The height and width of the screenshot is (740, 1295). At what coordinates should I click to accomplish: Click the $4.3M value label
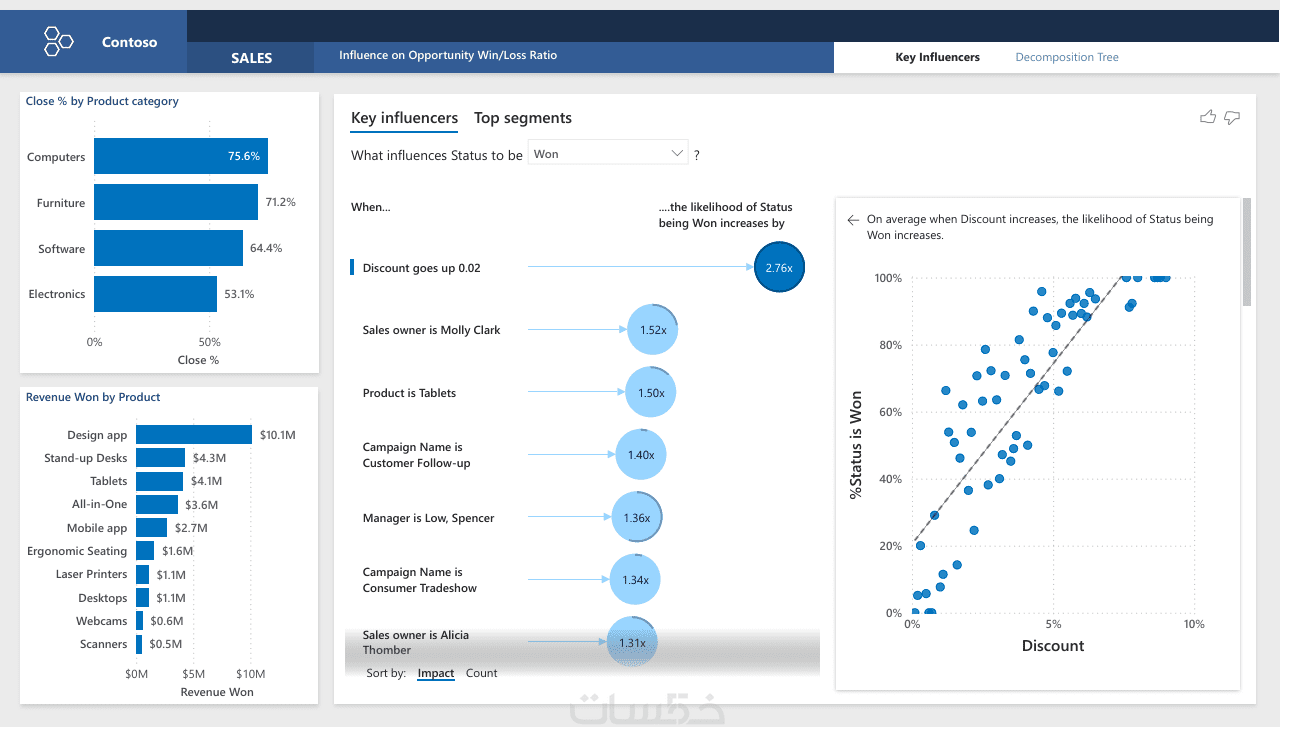[209, 458]
